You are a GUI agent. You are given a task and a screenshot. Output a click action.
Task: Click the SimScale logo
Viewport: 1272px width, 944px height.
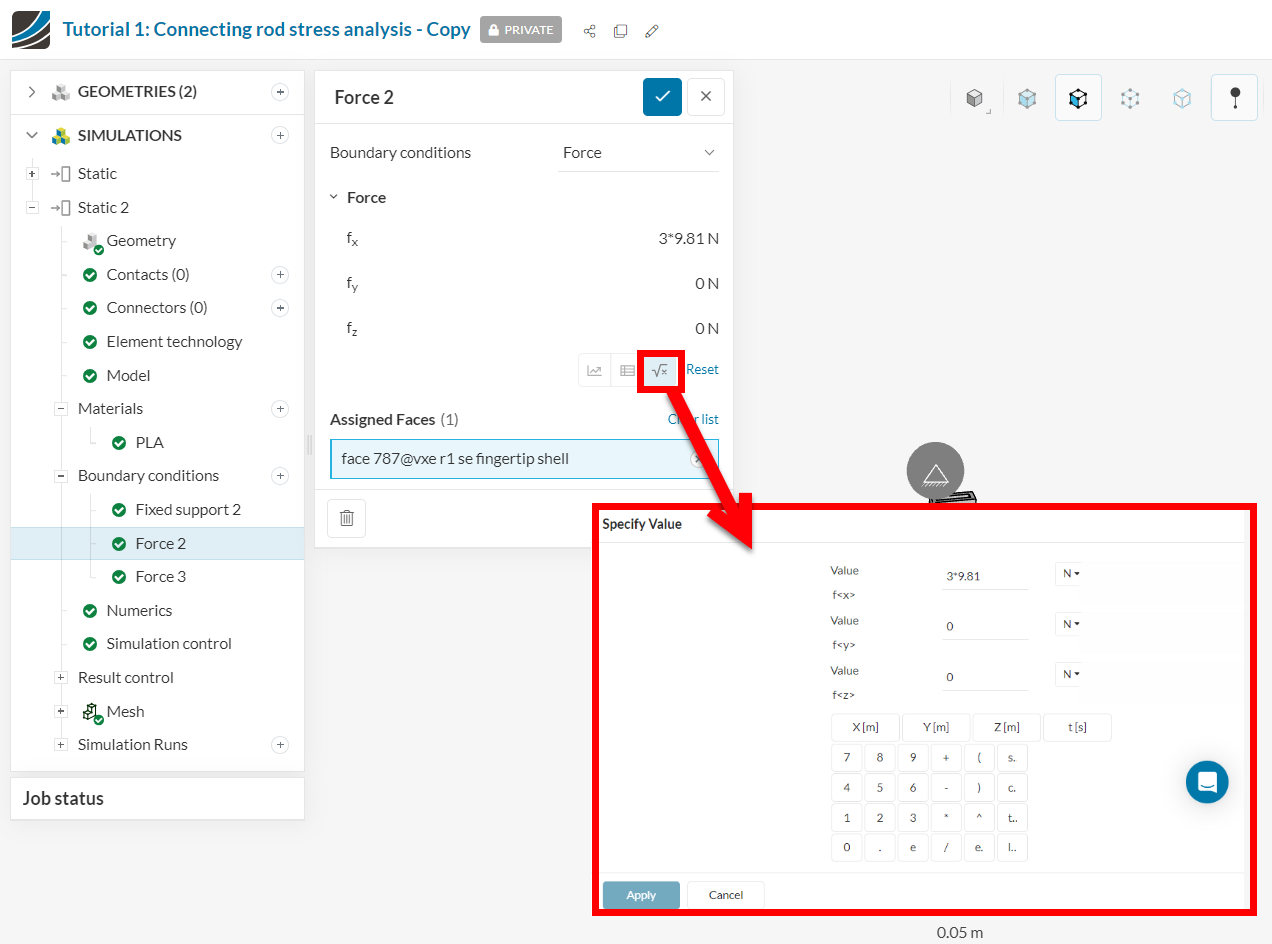point(31,29)
